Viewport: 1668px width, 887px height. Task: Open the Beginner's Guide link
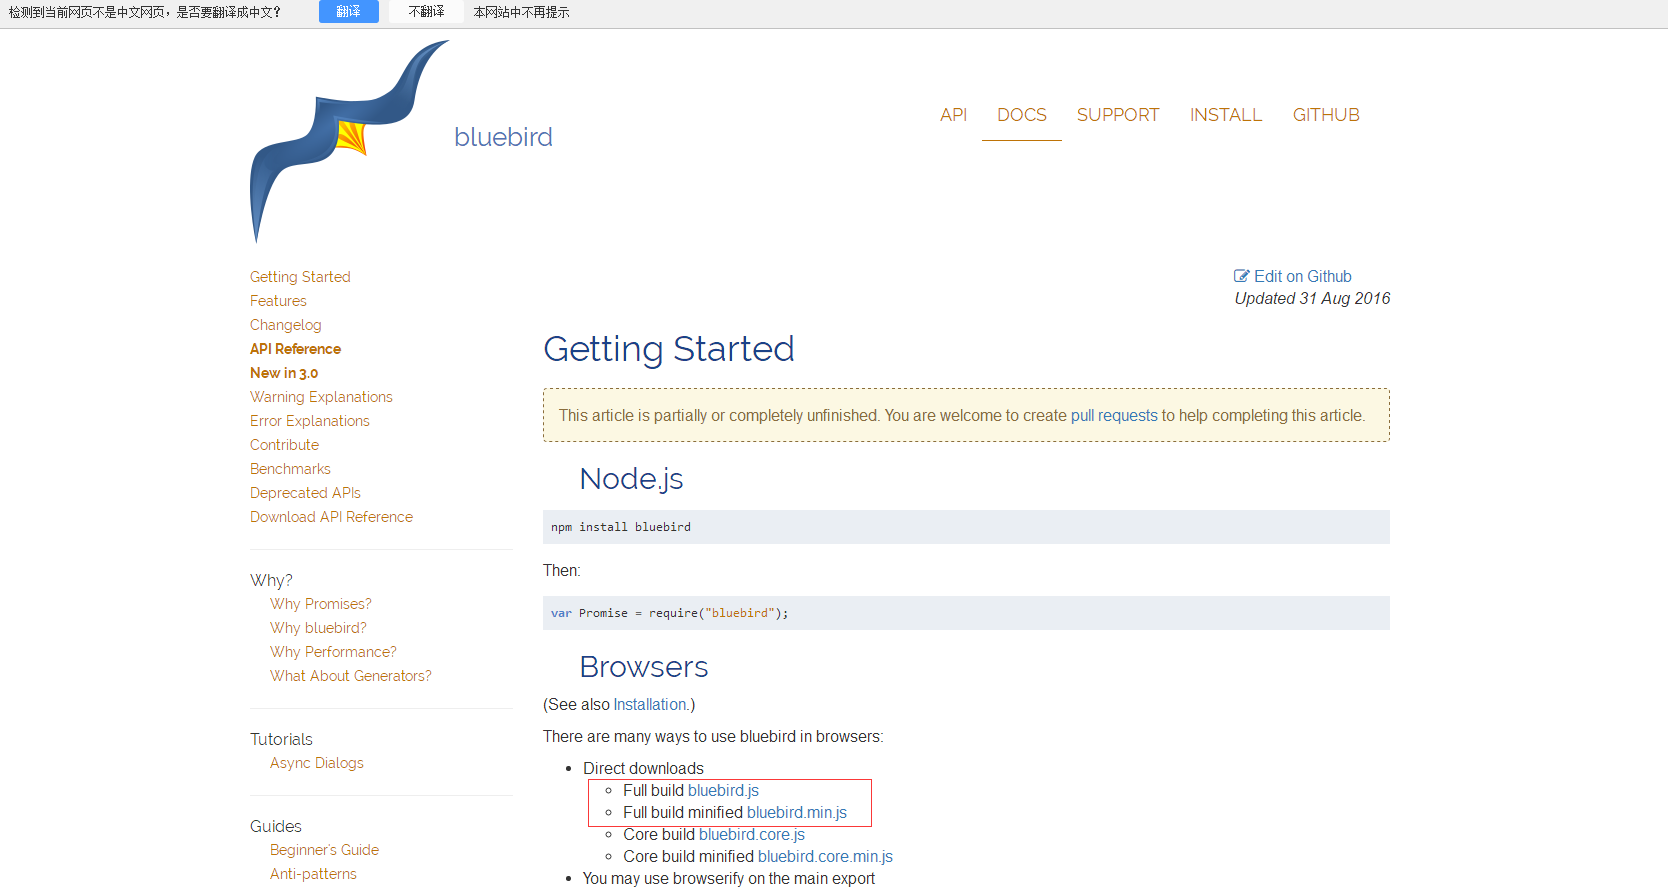pos(324,850)
